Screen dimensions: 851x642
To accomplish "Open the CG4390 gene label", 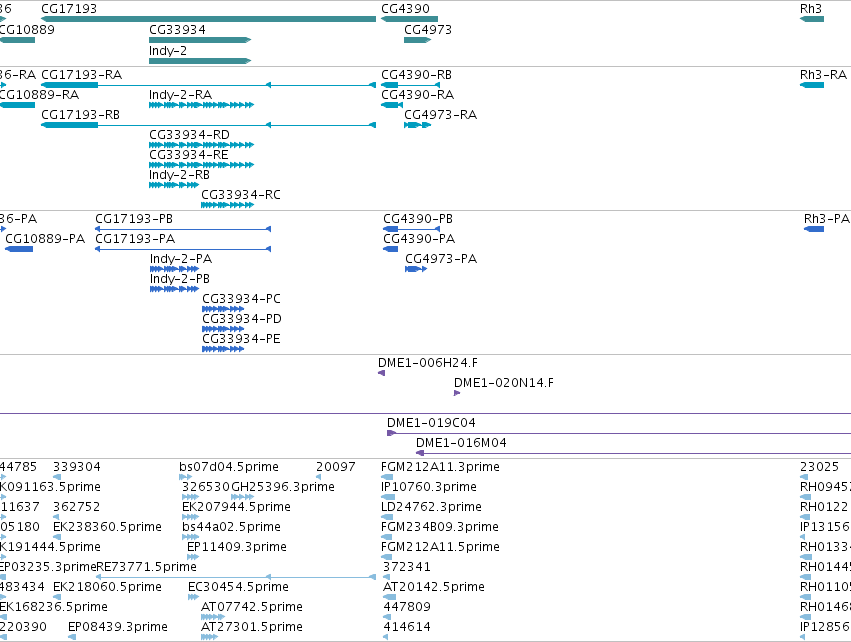I will tap(405, 9).
